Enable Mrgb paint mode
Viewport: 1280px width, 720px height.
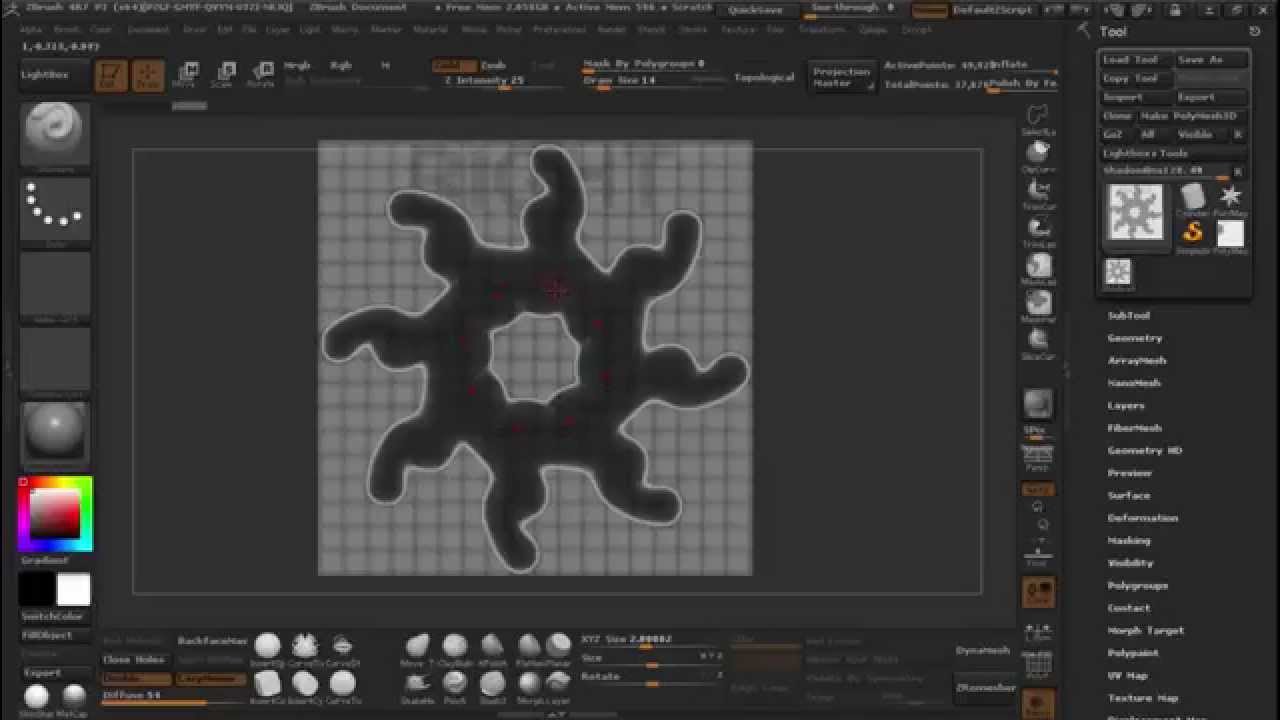[297, 65]
